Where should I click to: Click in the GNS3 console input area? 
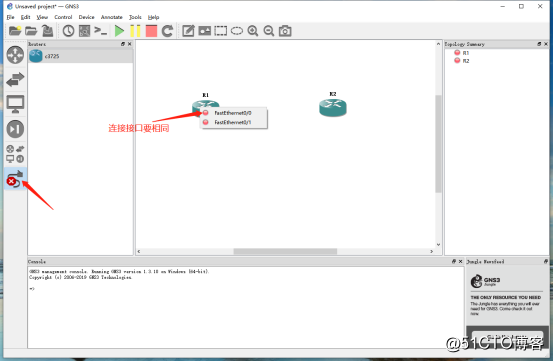click(x=246, y=307)
